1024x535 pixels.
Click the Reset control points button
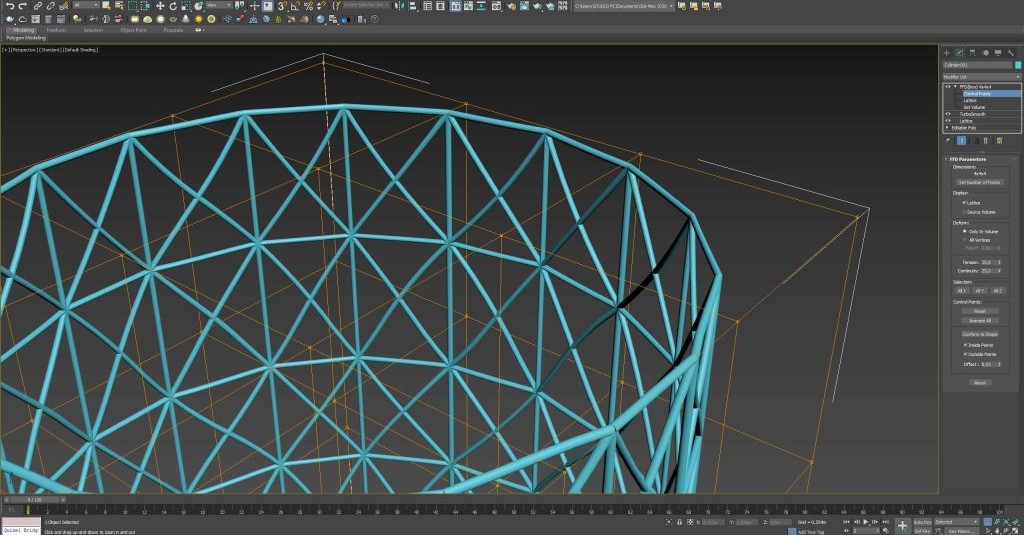click(980, 311)
